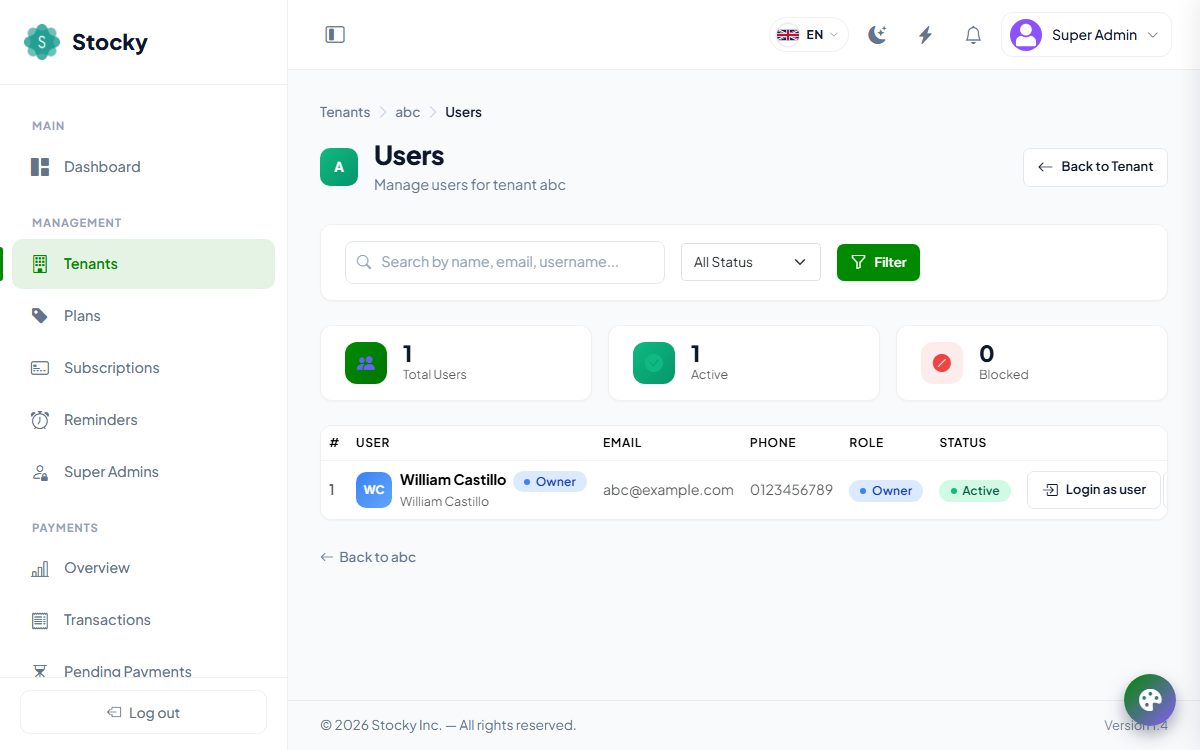Image resolution: width=1200 pixels, height=750 pixels.
Task: Click the PHONE column header
Action: (x=773, y=442)
